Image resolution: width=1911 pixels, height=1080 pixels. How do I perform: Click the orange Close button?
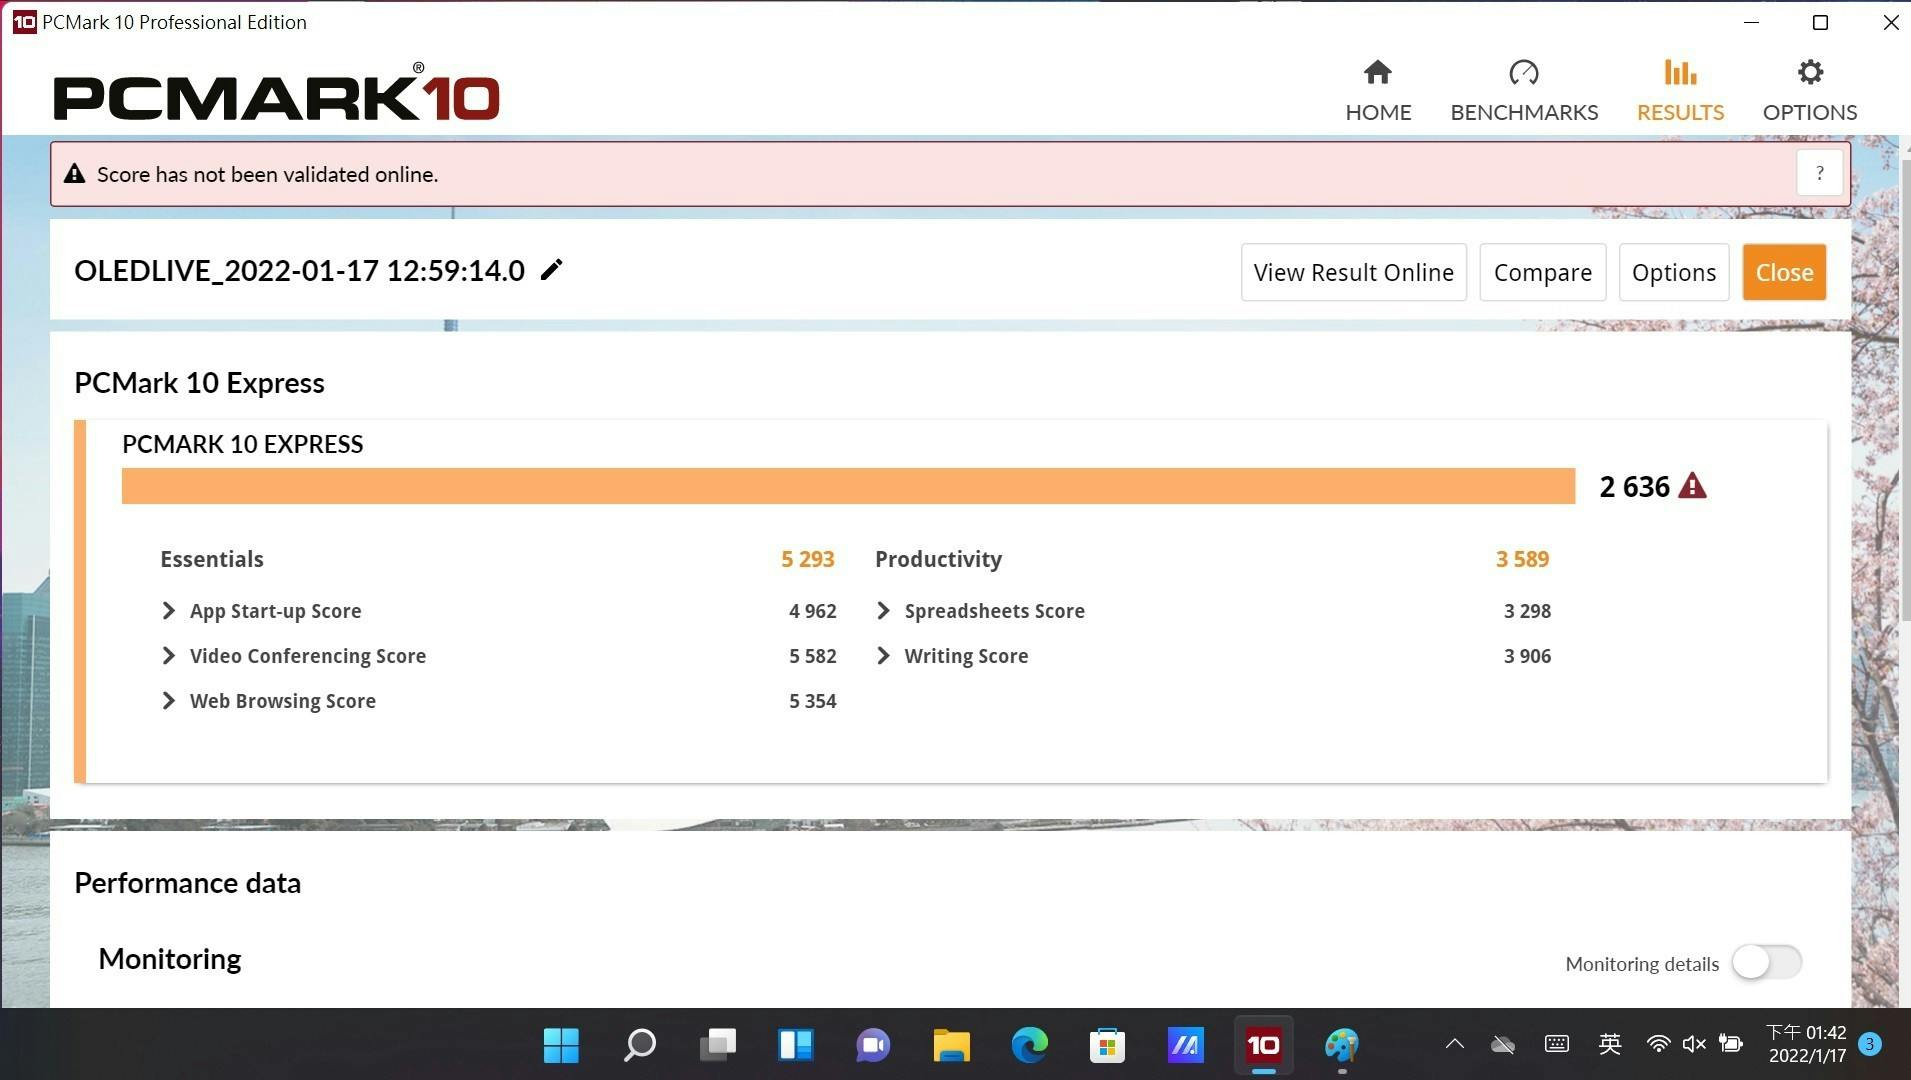[1784, 272]
